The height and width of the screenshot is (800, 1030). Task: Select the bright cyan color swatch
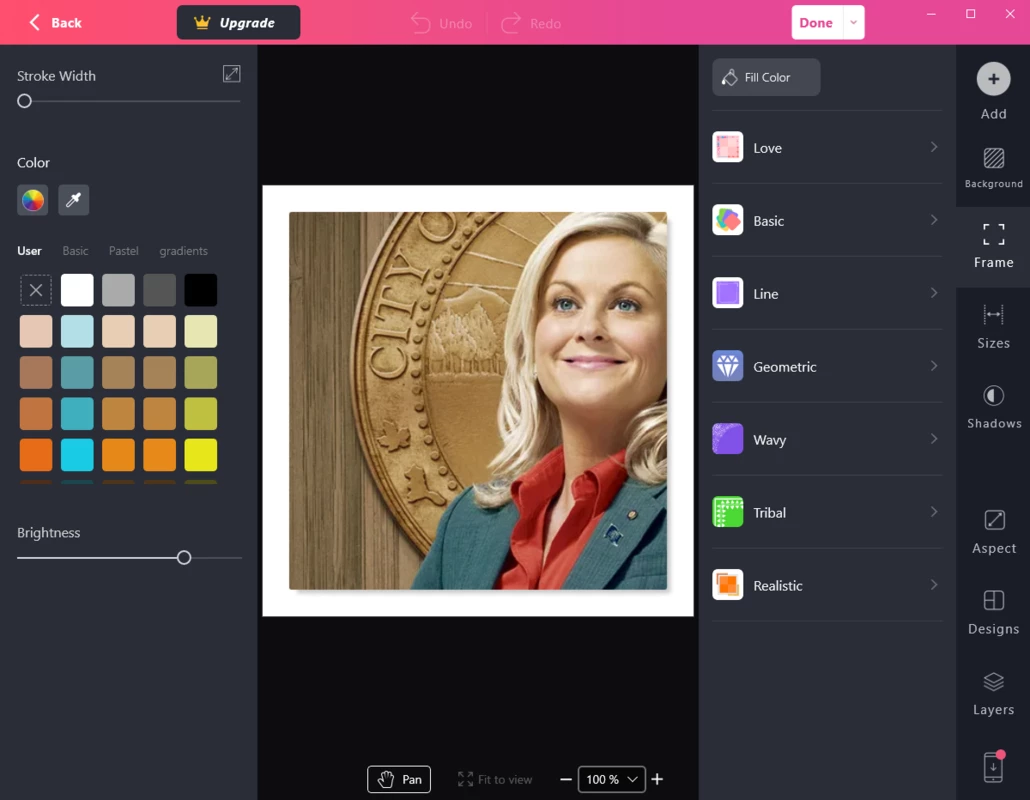[x=77, y=455]
